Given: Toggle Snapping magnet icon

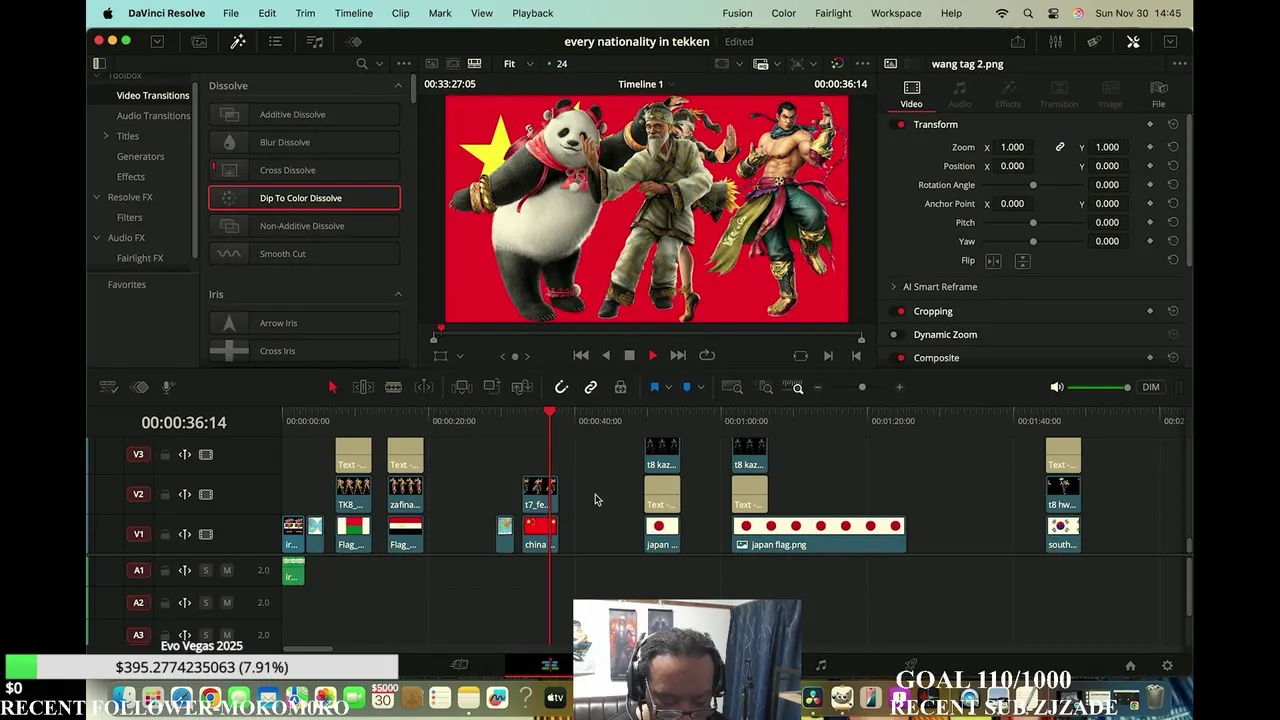Looking at the screenshot, I should click(561, 387).
